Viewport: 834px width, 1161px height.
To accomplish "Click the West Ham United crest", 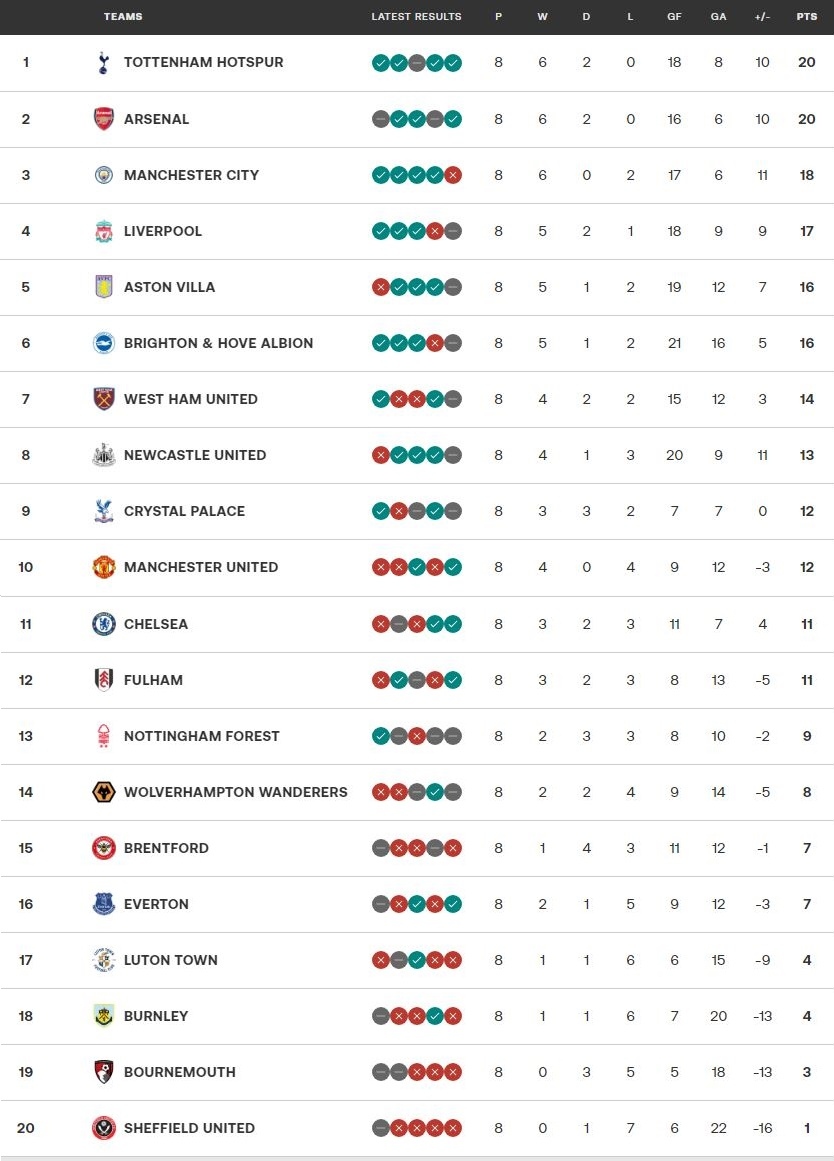I will tap(104, 399).
